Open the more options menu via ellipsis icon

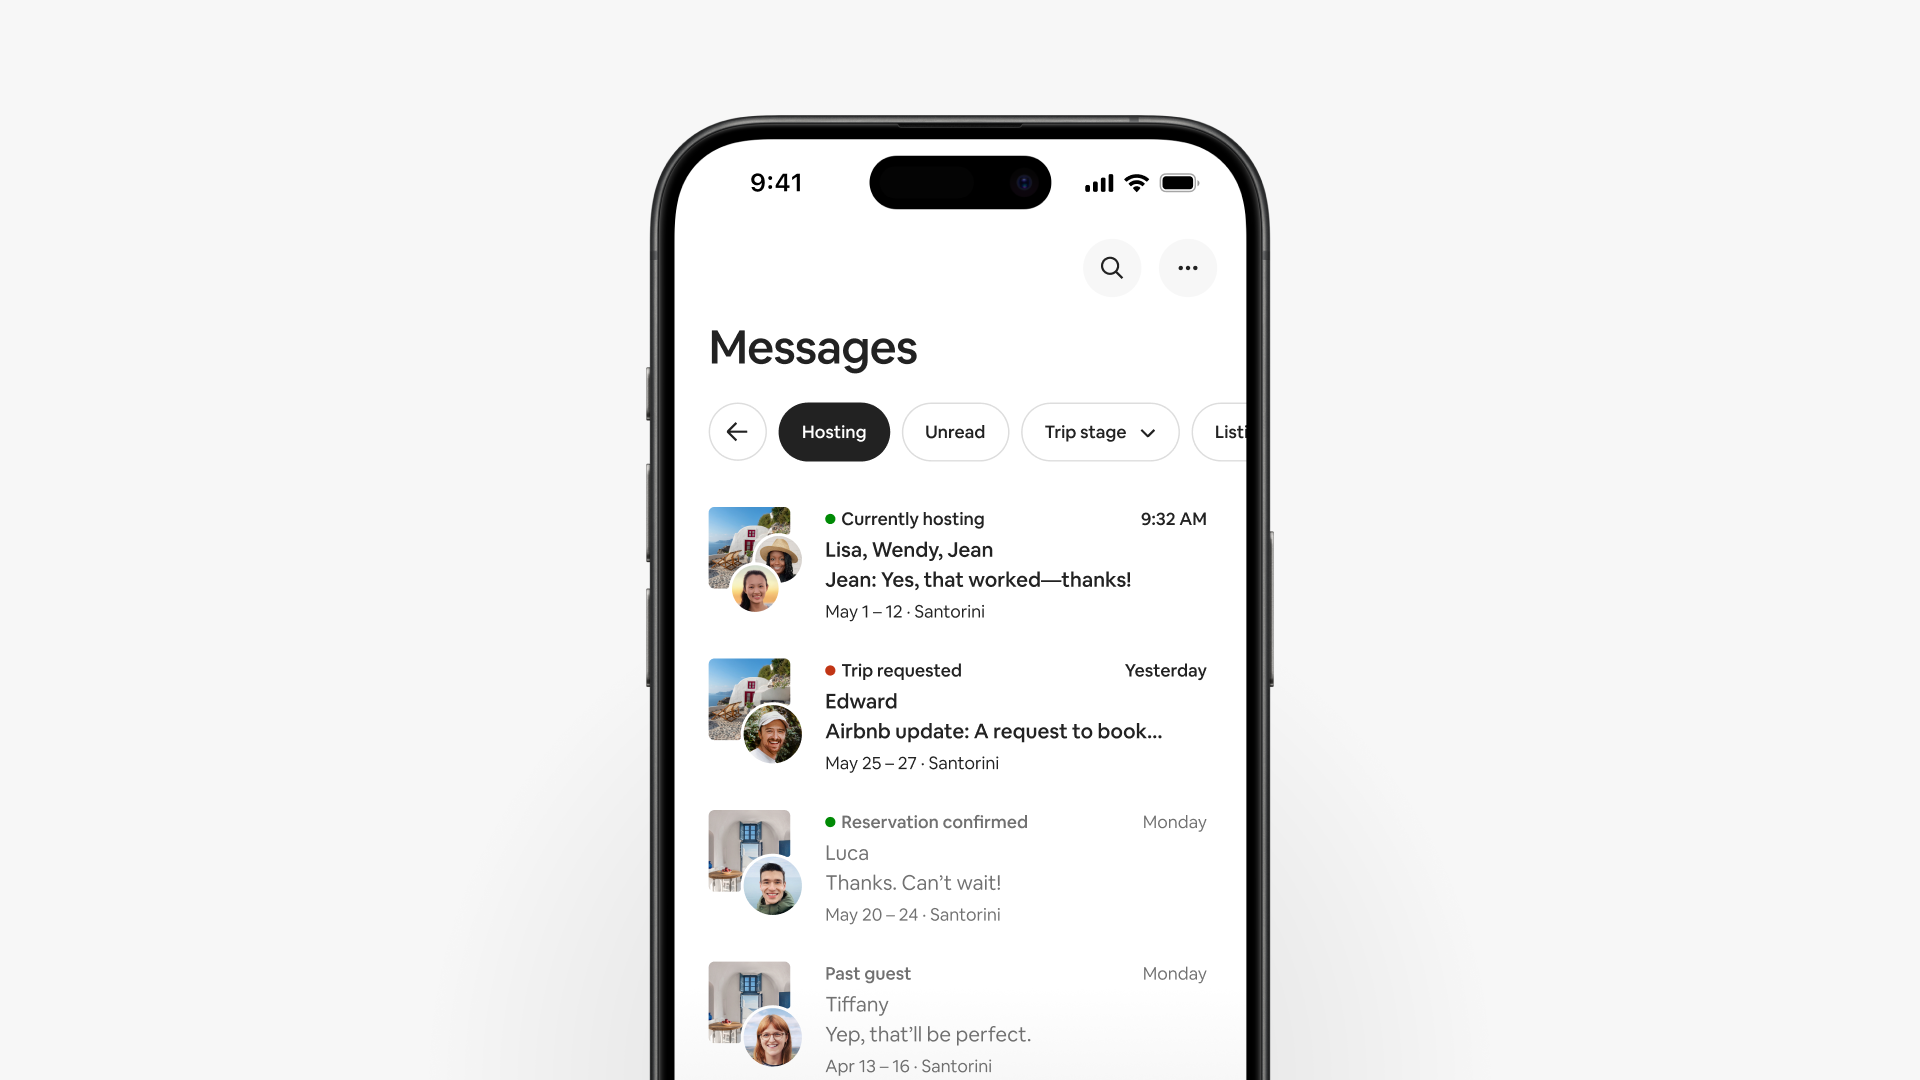(x=1187, y=266)
